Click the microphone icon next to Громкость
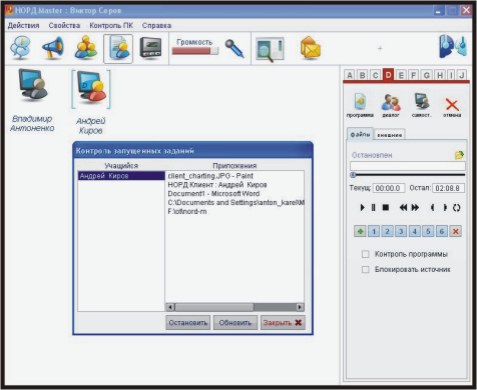Viewport: 477px width, 390px height. tap(235, 49)
